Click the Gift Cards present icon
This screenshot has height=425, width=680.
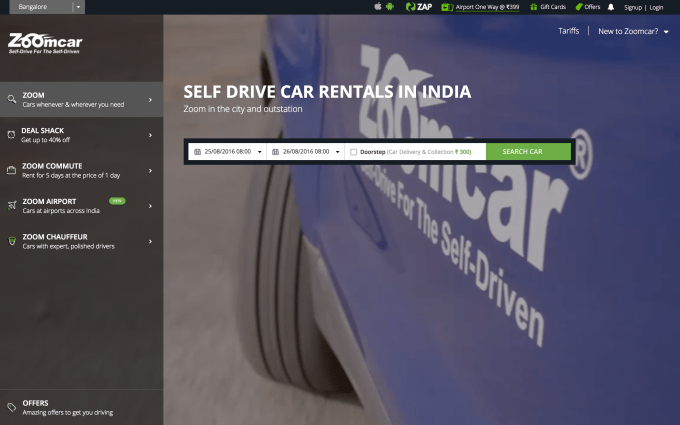point(533,7)
